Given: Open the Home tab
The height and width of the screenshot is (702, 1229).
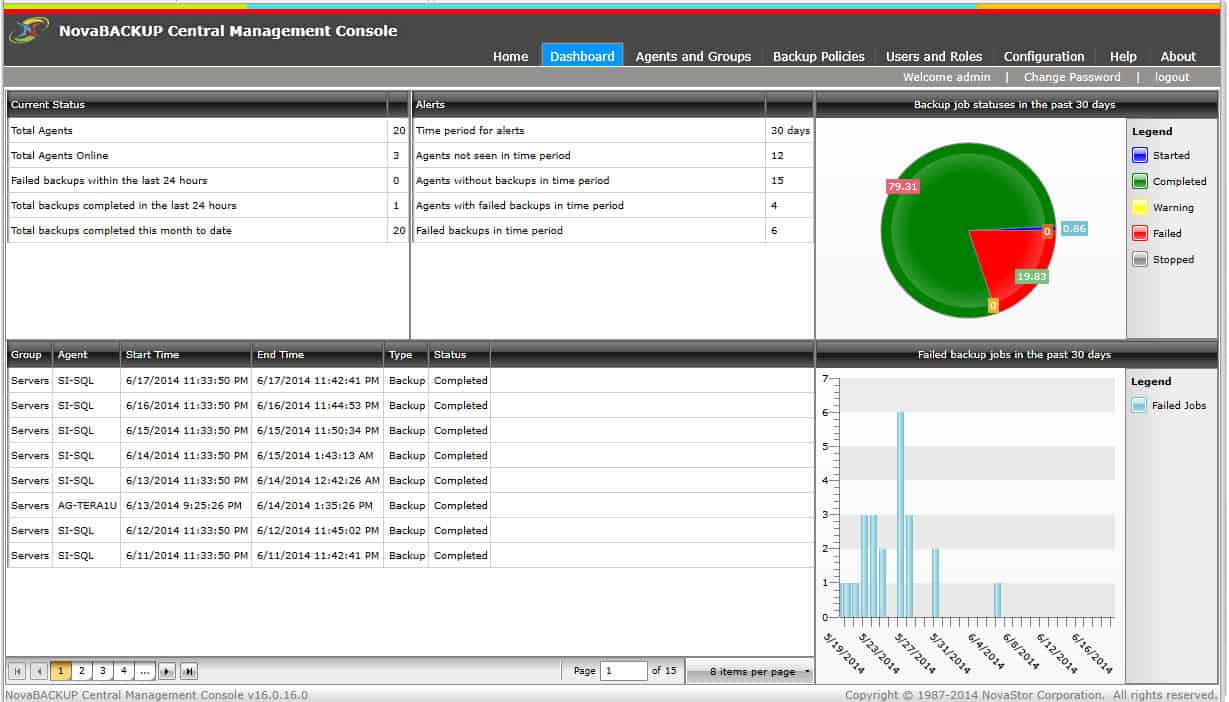Looking at the screenshot, I should (x=510, y=56).
